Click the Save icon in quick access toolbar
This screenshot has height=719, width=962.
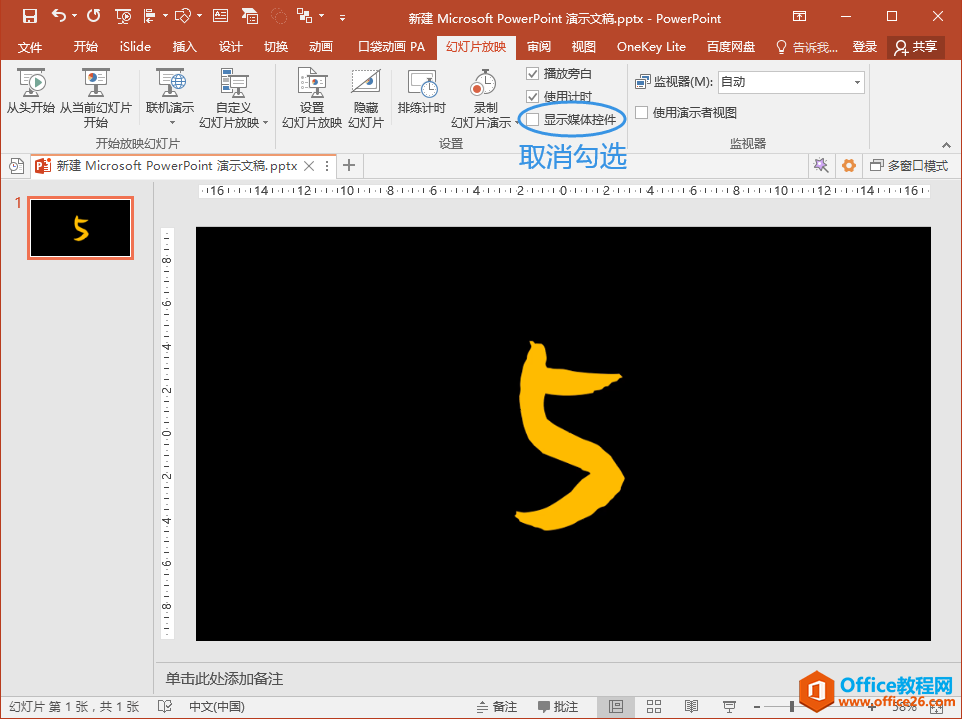(29, 16)
